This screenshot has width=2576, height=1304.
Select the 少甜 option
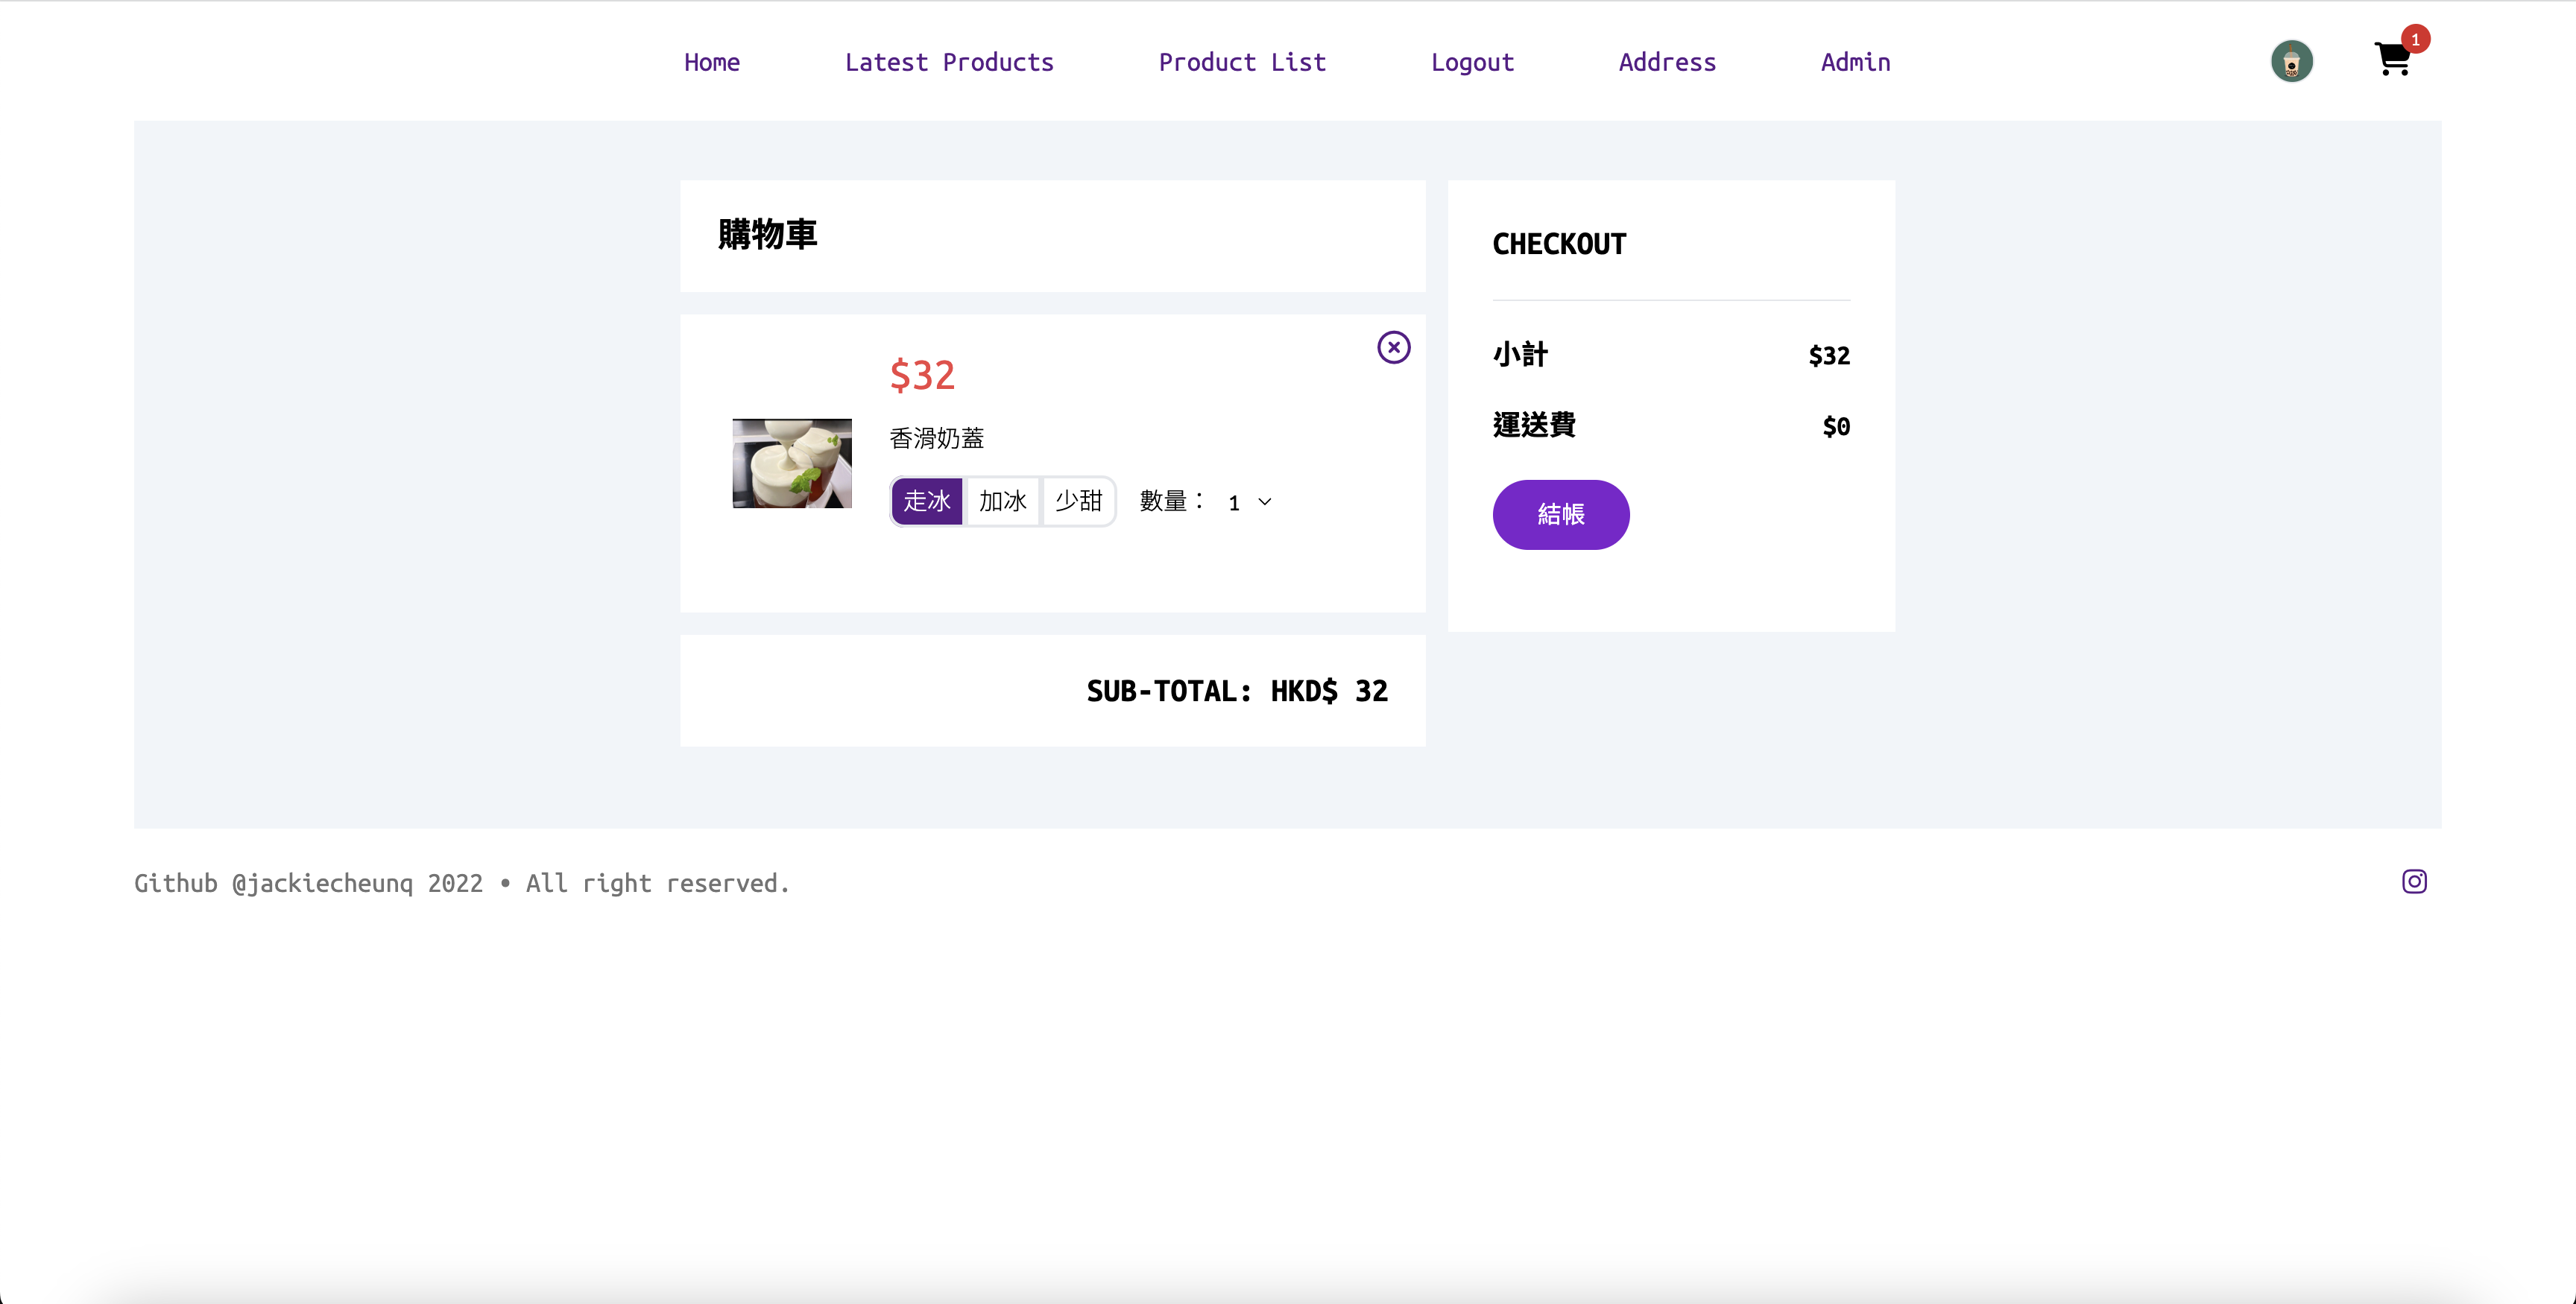click(1078, 501)
